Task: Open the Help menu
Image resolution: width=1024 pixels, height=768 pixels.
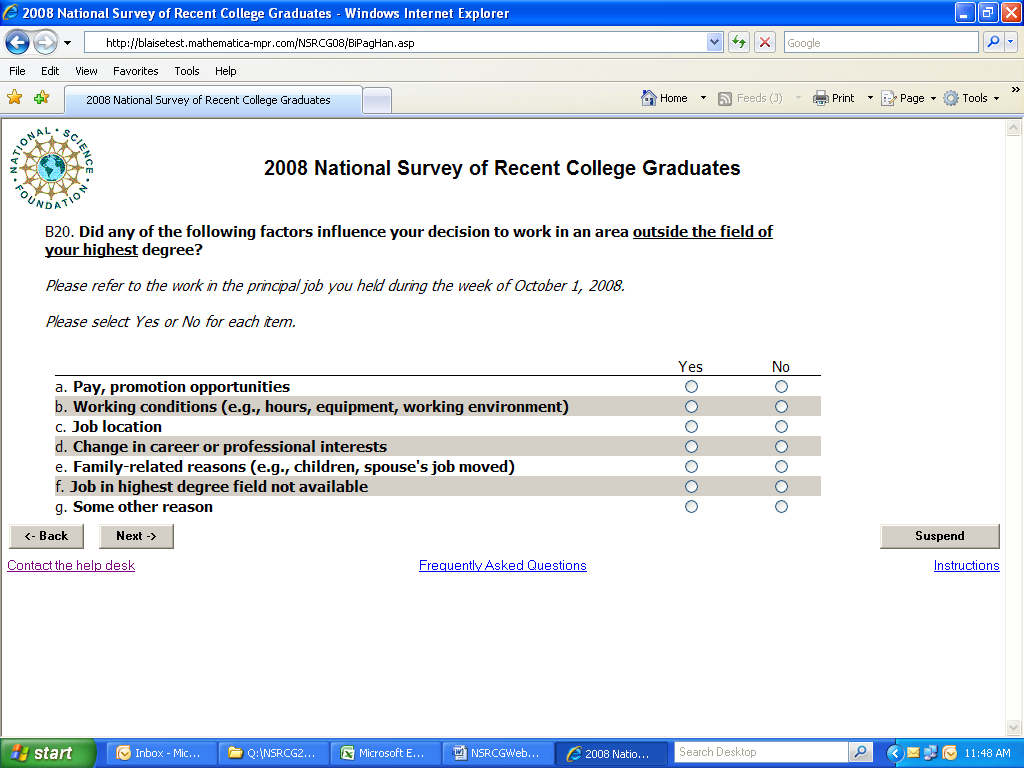Action: coord(225,71)
